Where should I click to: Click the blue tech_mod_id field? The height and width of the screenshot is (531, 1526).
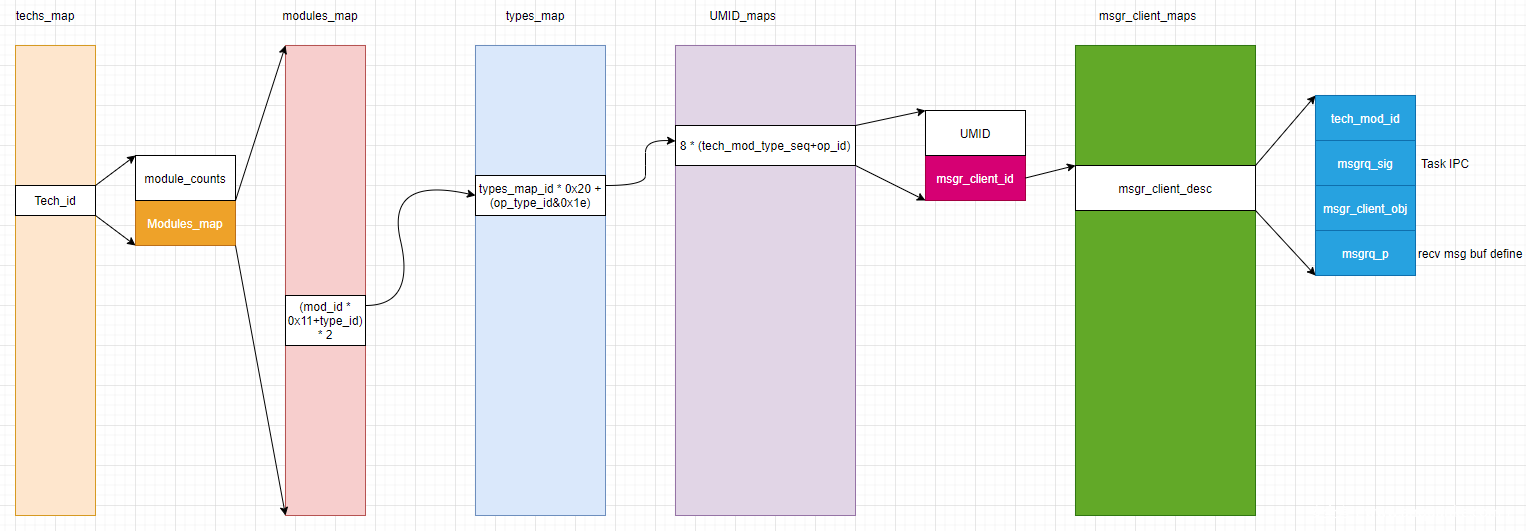pyautogui.click(x=1365, y=119)
